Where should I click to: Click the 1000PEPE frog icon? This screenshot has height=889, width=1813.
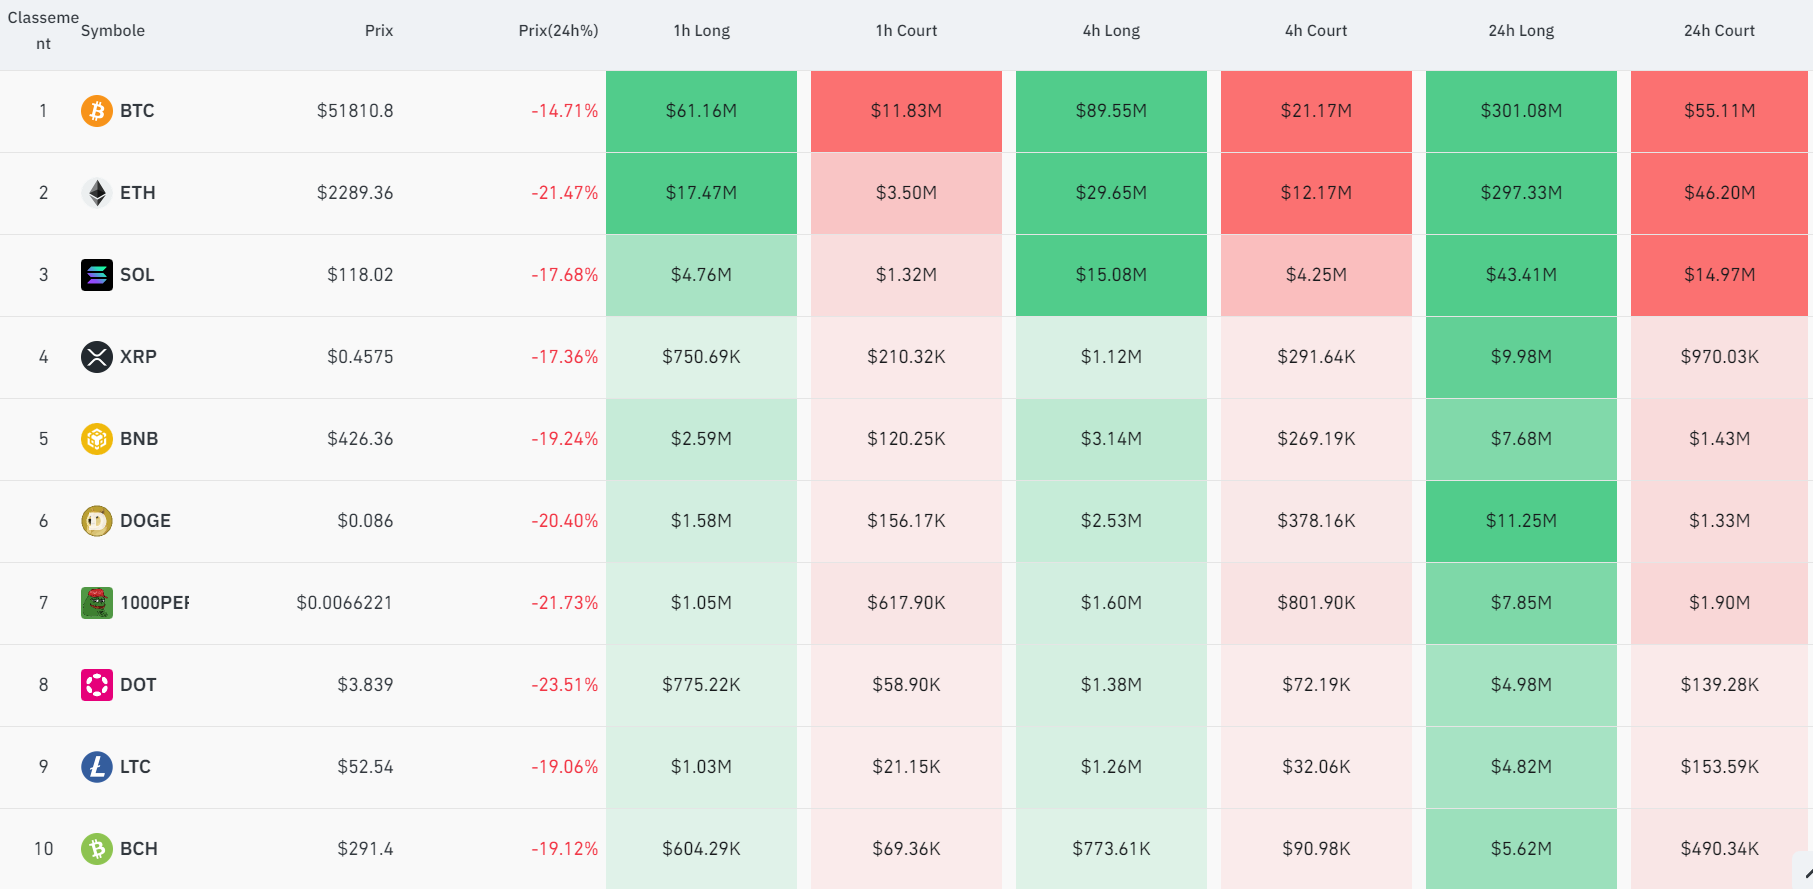click(x=97, y=603)
